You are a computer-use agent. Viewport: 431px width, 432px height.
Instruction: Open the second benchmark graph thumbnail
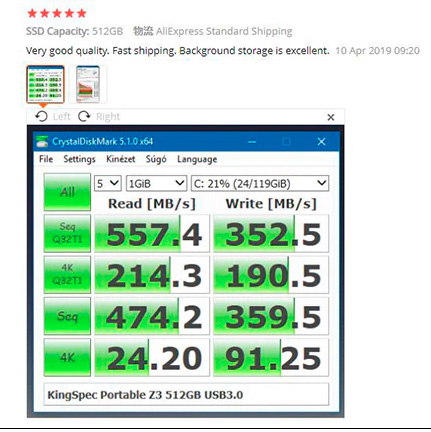pyautogui.click(x=88, y=84)
